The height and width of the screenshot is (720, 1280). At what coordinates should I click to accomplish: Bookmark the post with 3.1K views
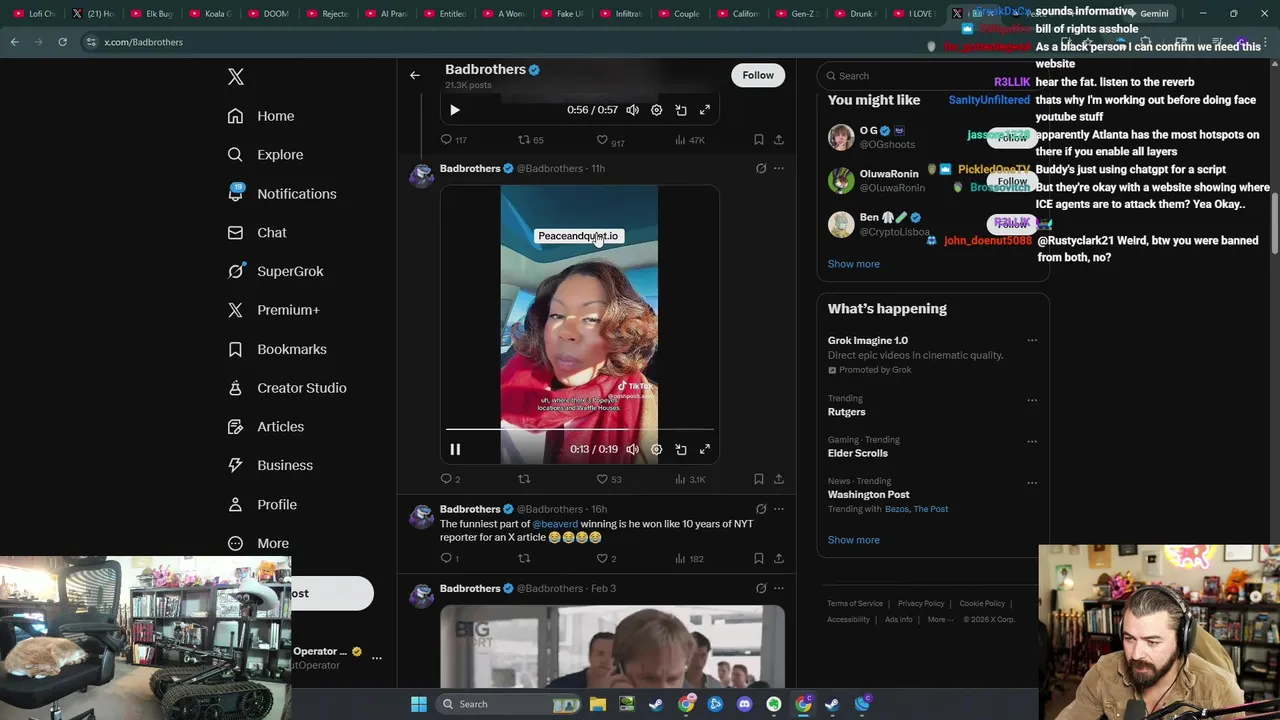(x=758, y=479)
